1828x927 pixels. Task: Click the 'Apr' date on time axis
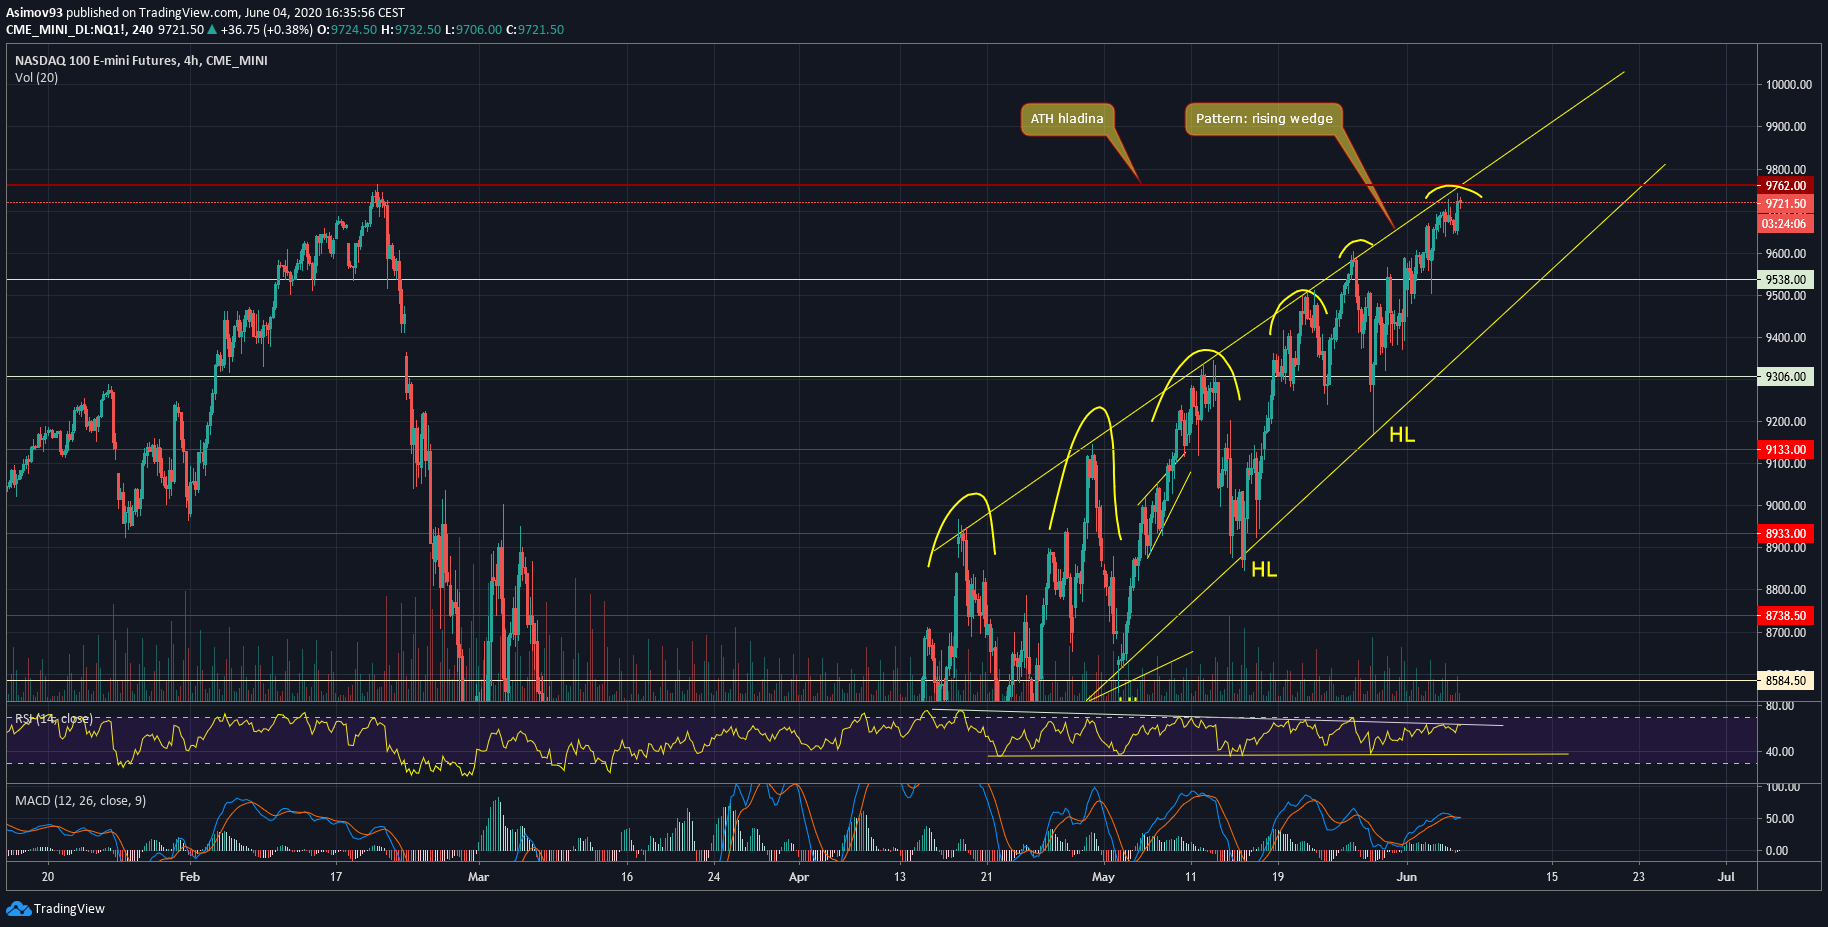[799, 877]
